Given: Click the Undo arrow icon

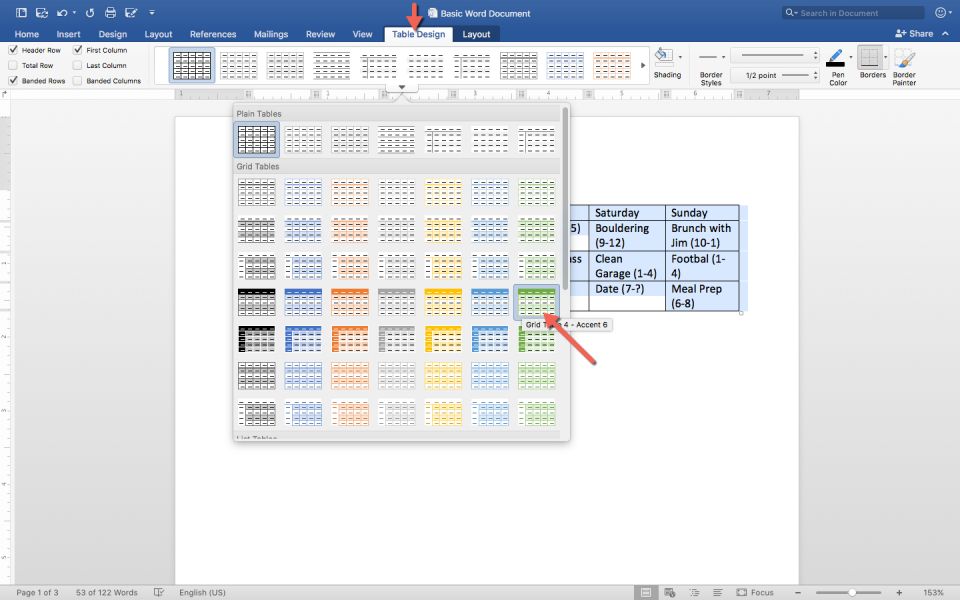Looking at the screenshot, I should (x=63, y=13).
